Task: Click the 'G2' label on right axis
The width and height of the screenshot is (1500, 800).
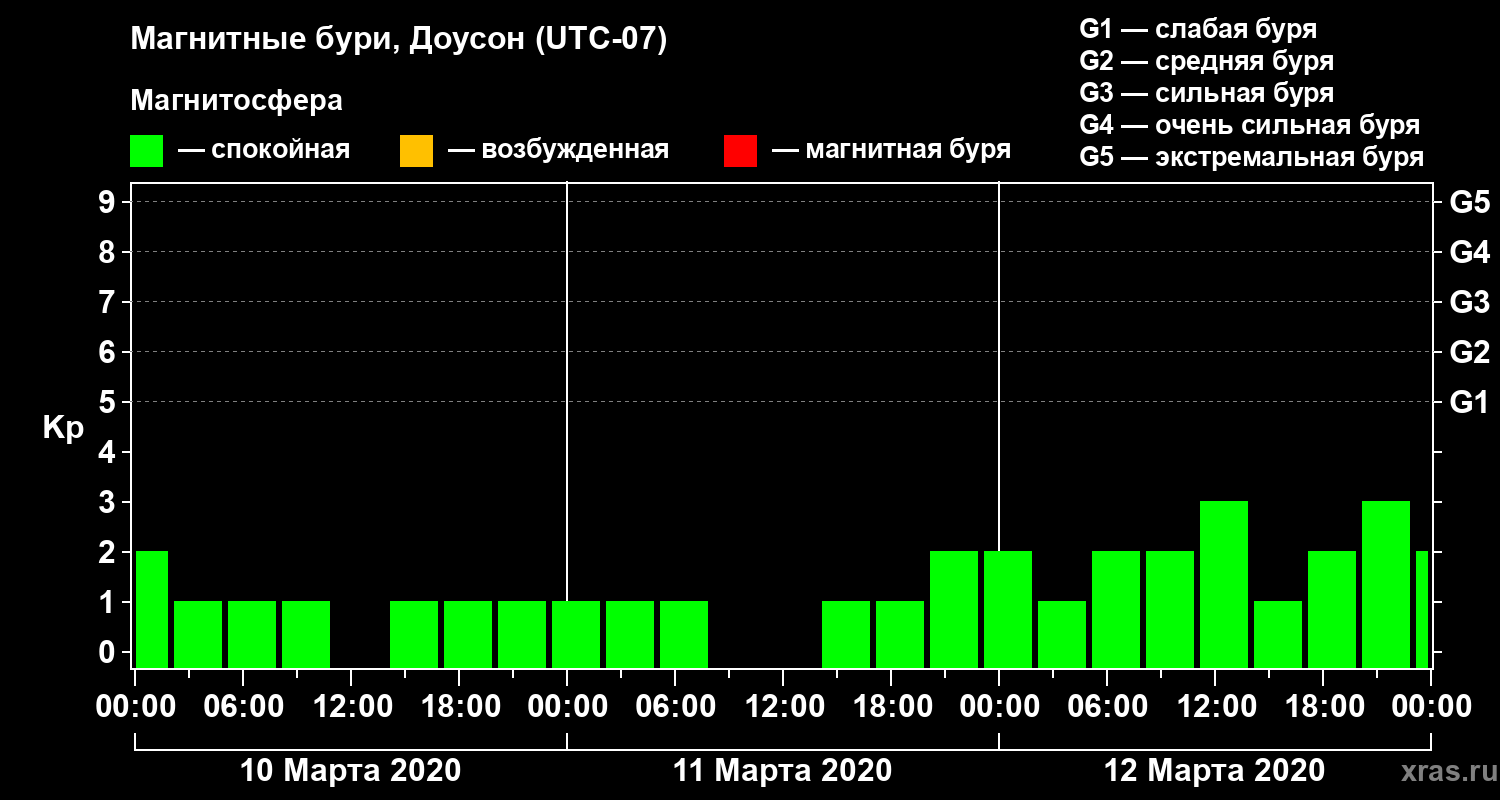Action: [x=1469, y=352]
